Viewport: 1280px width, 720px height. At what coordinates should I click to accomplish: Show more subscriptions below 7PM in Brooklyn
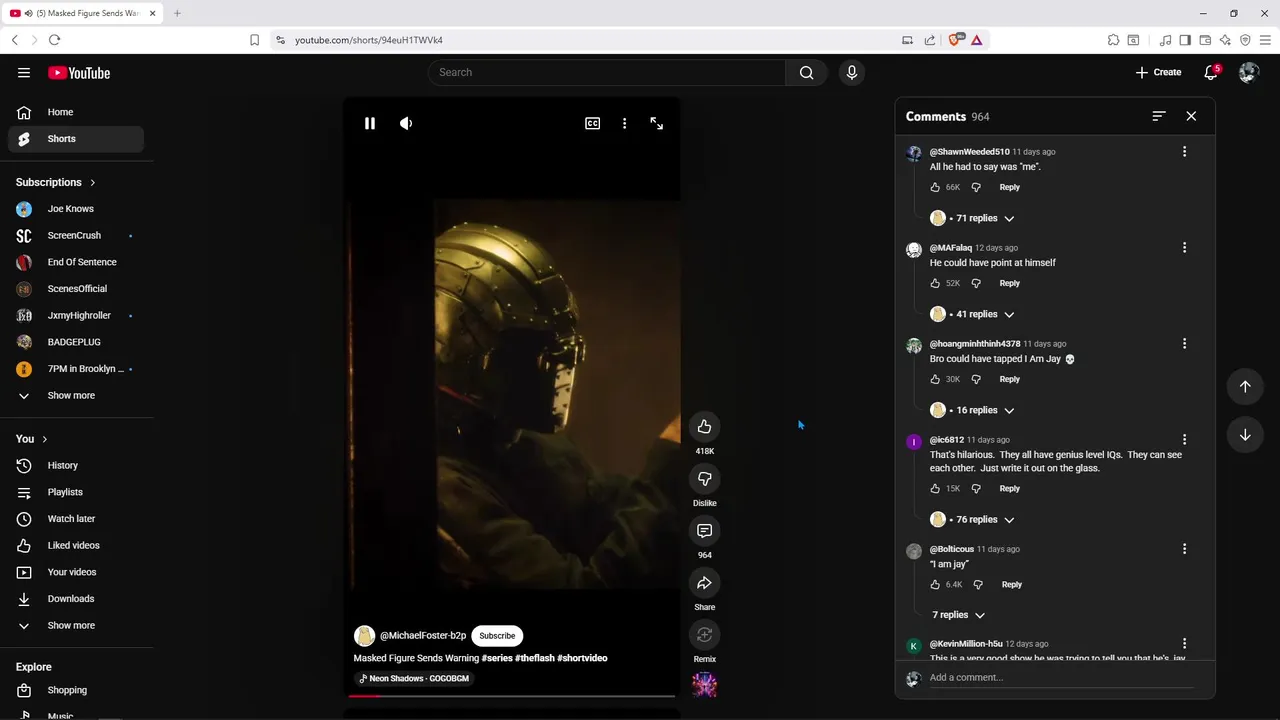tap(76, 396)
